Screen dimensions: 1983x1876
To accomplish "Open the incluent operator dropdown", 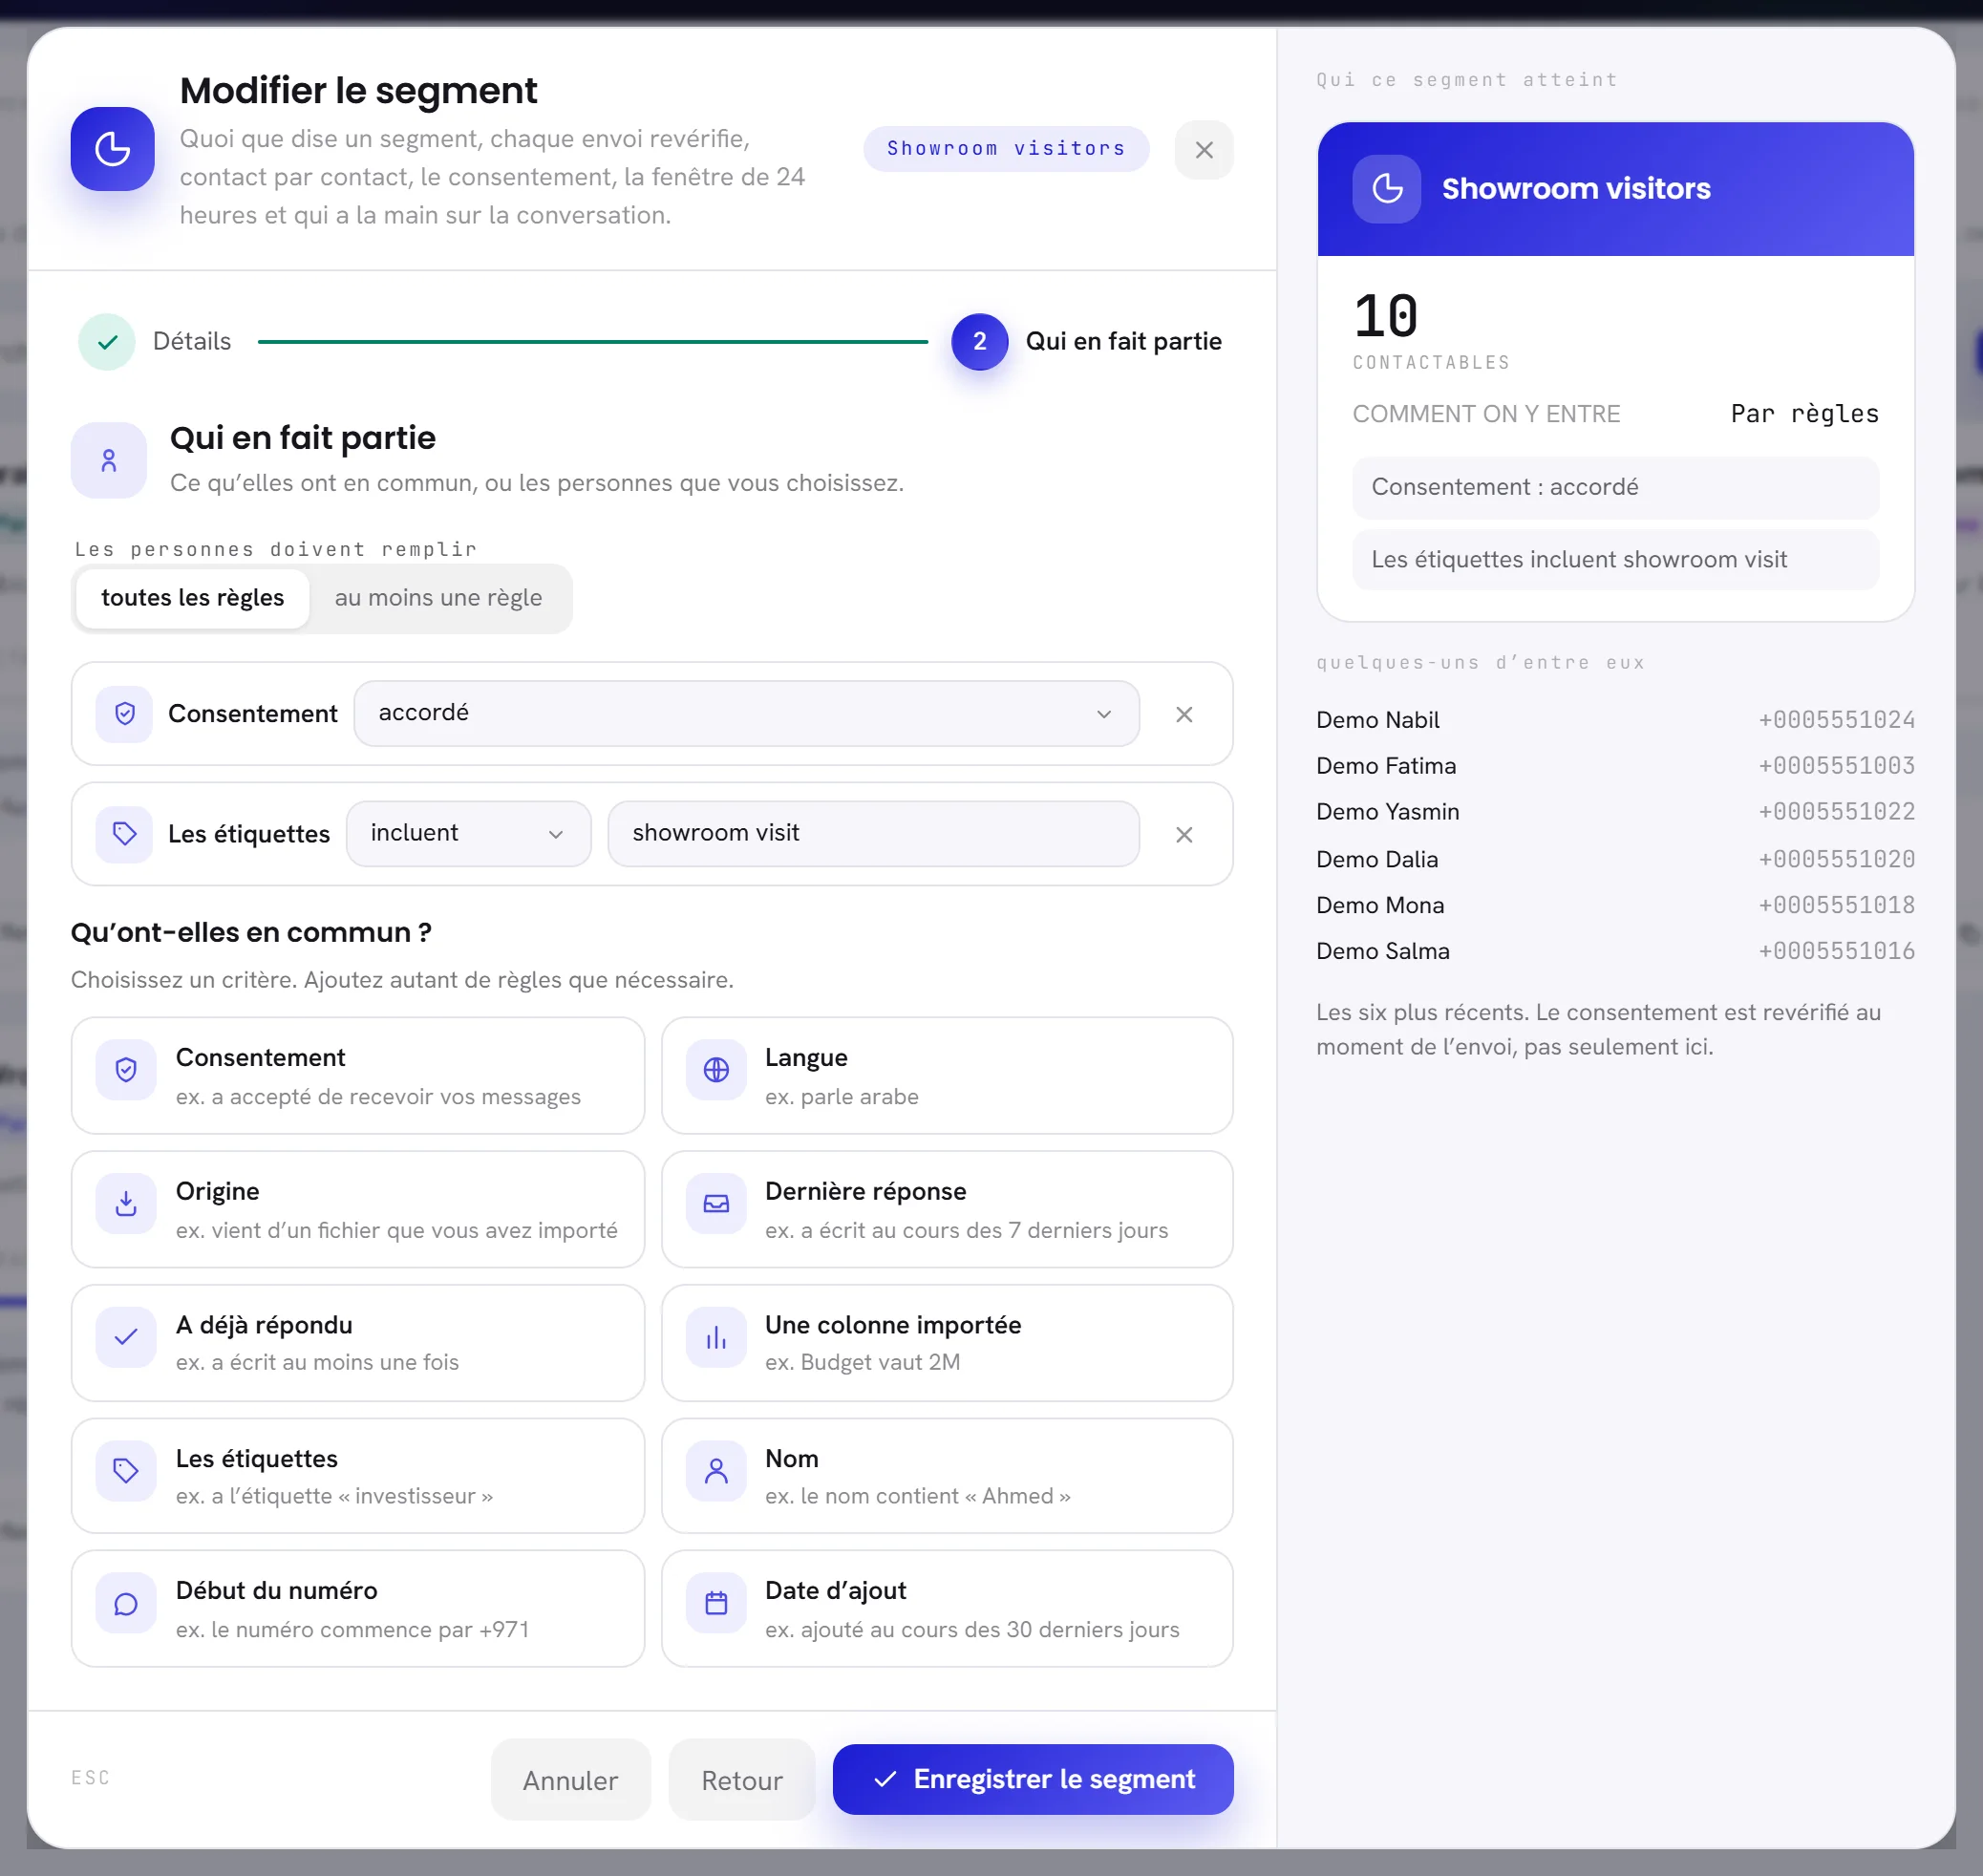I will (x=468, y=833).
